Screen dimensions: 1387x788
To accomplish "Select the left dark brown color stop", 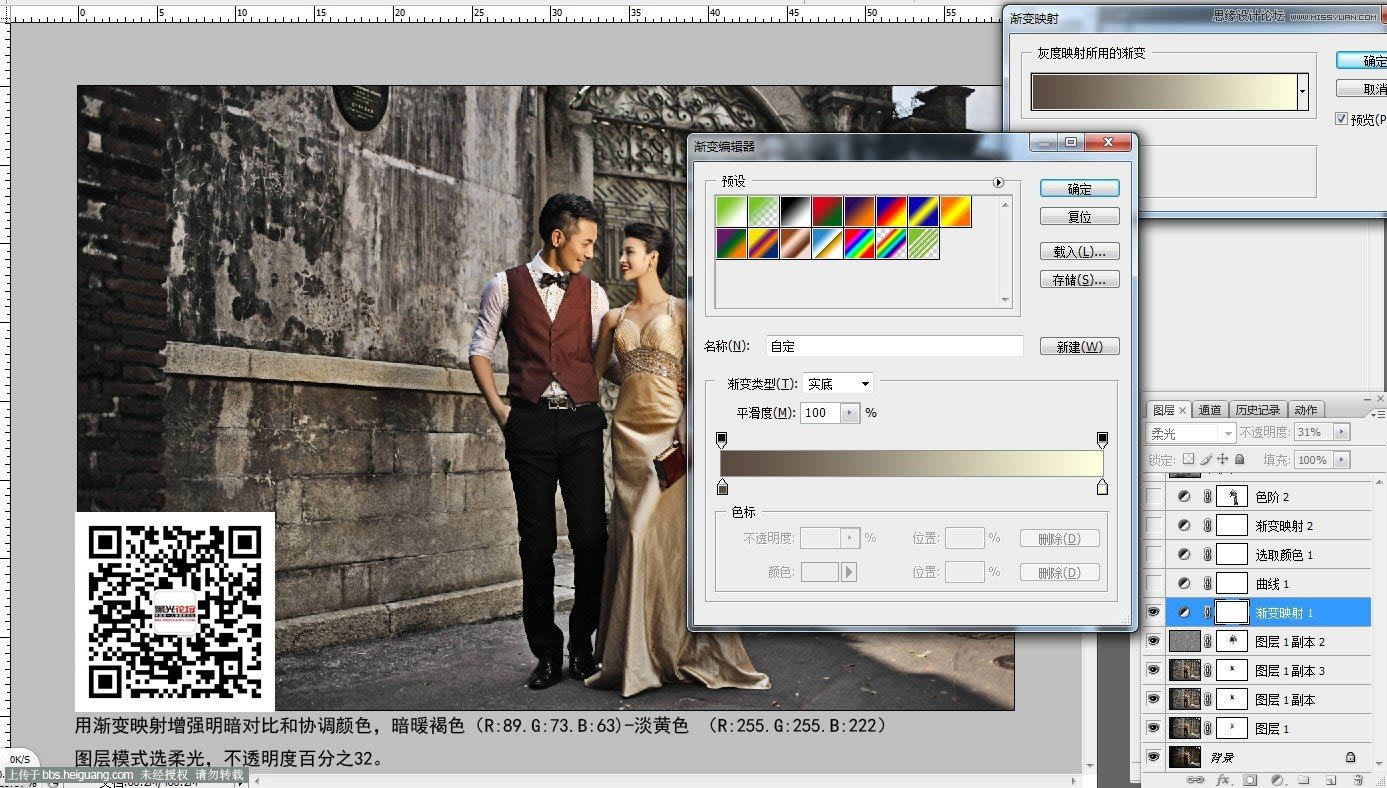I will (x=722, y=487).
